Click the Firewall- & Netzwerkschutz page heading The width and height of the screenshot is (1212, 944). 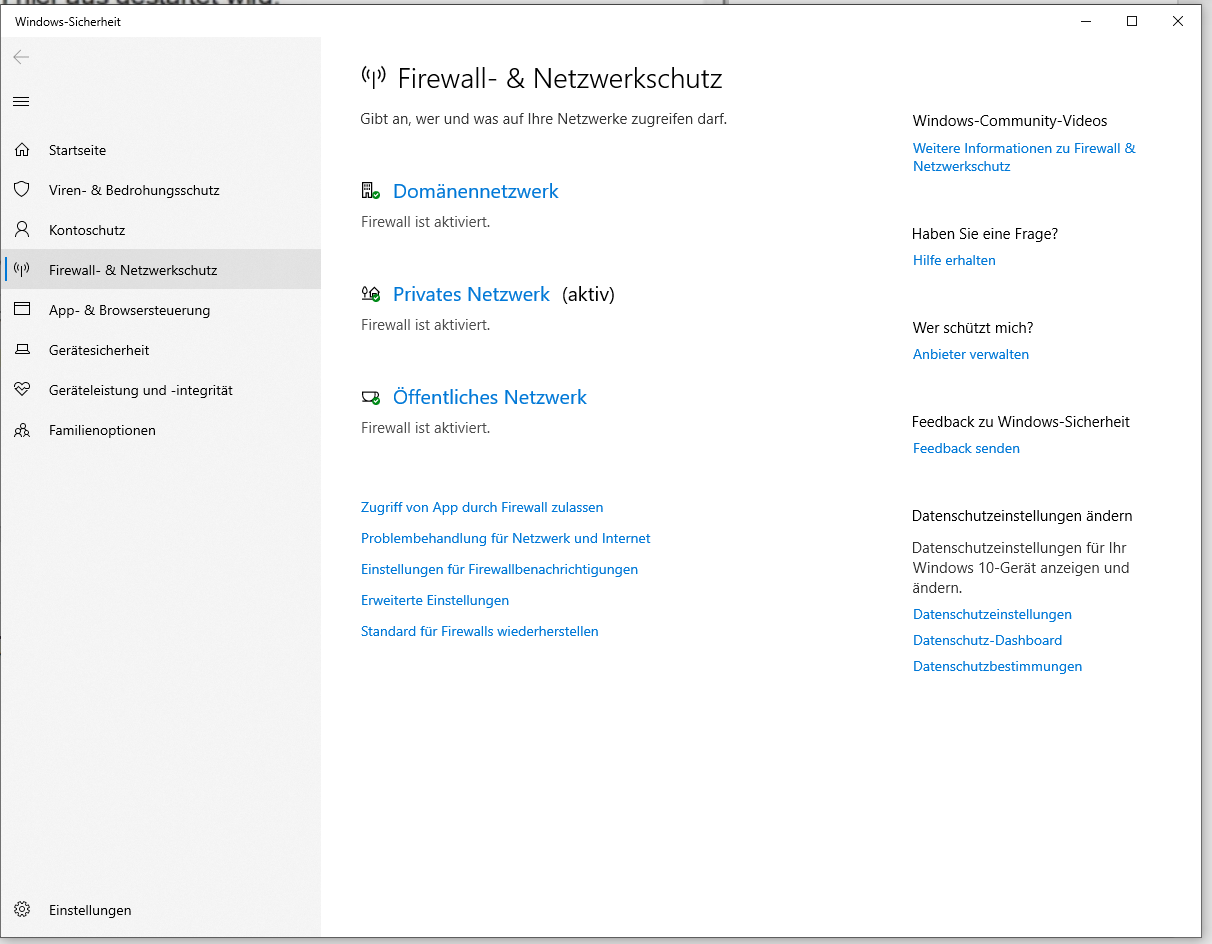pos(560,79)
